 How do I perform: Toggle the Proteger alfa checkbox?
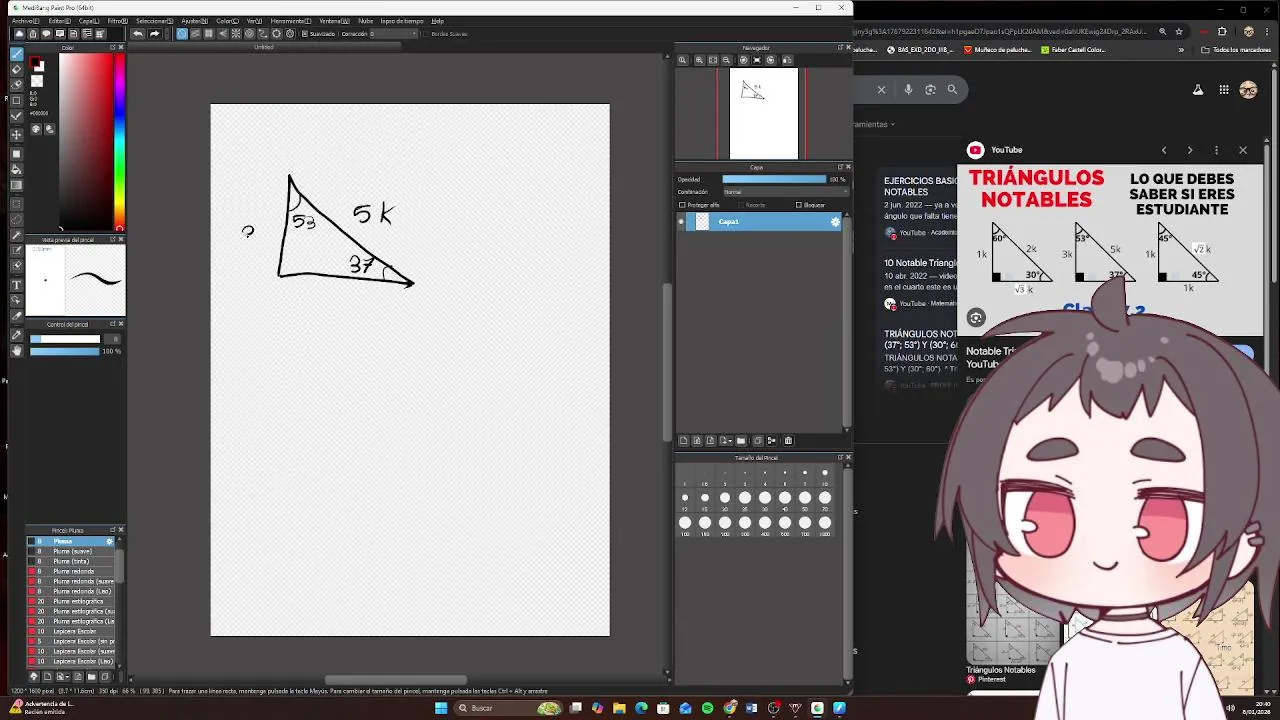click(x=682, y=205)
